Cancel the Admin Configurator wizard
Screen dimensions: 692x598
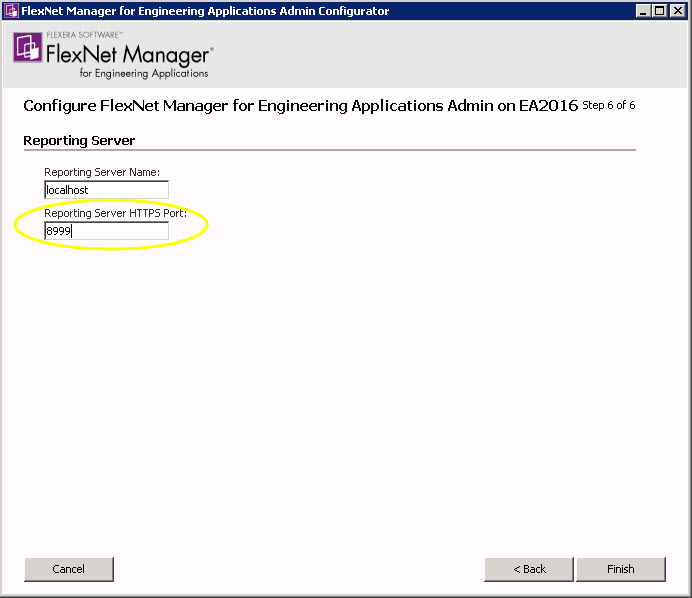(69, 569)
